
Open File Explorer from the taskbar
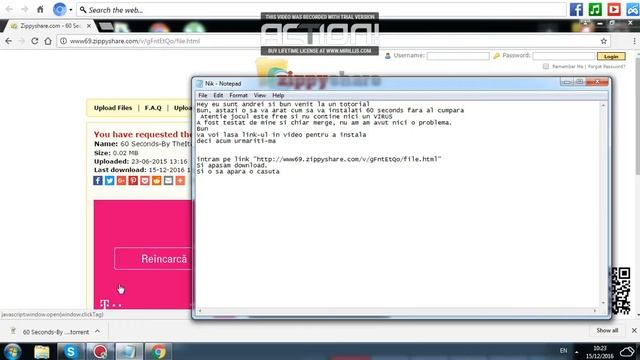(42, 351)
